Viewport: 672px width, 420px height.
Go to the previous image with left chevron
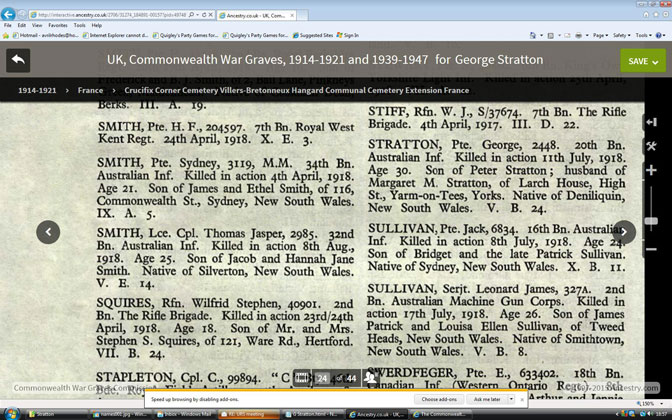click(x=48, y=232)
